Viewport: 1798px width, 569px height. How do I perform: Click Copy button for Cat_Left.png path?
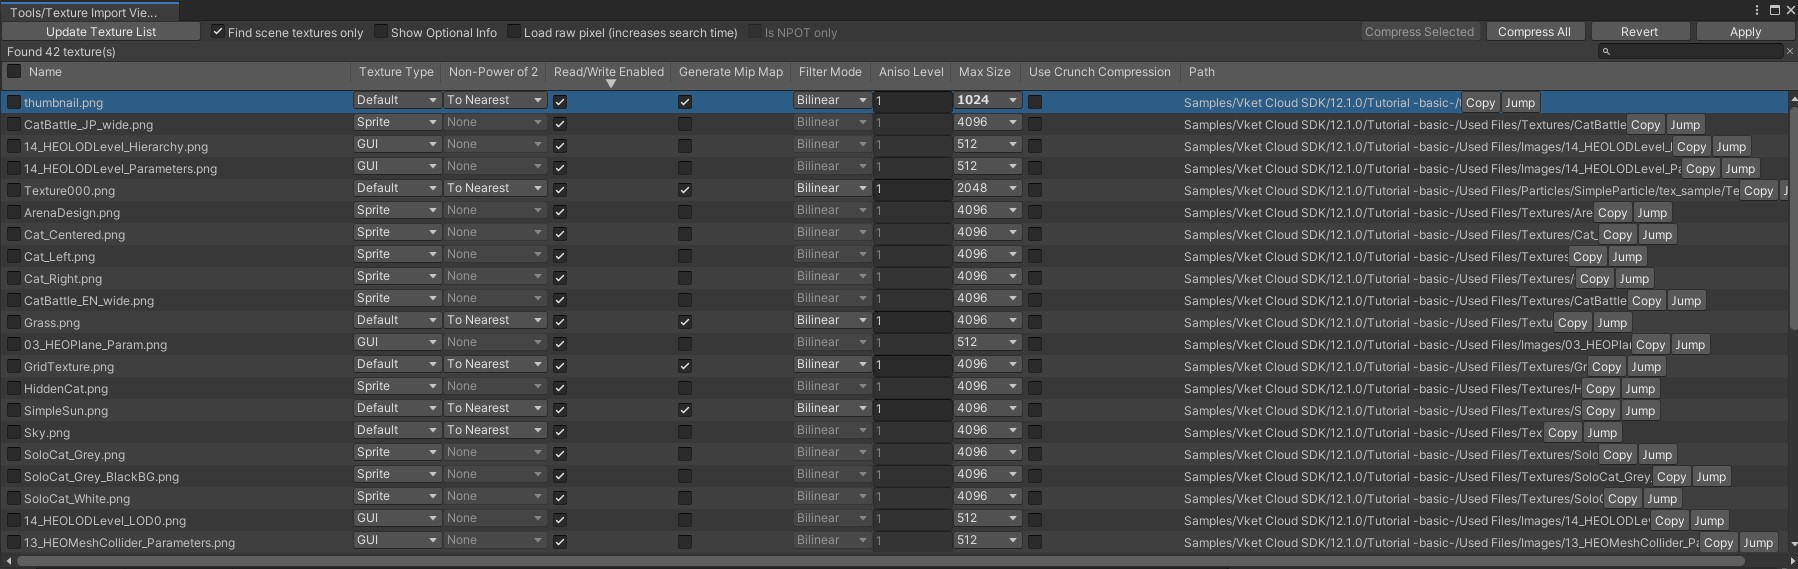click(x=1587, y=257)
